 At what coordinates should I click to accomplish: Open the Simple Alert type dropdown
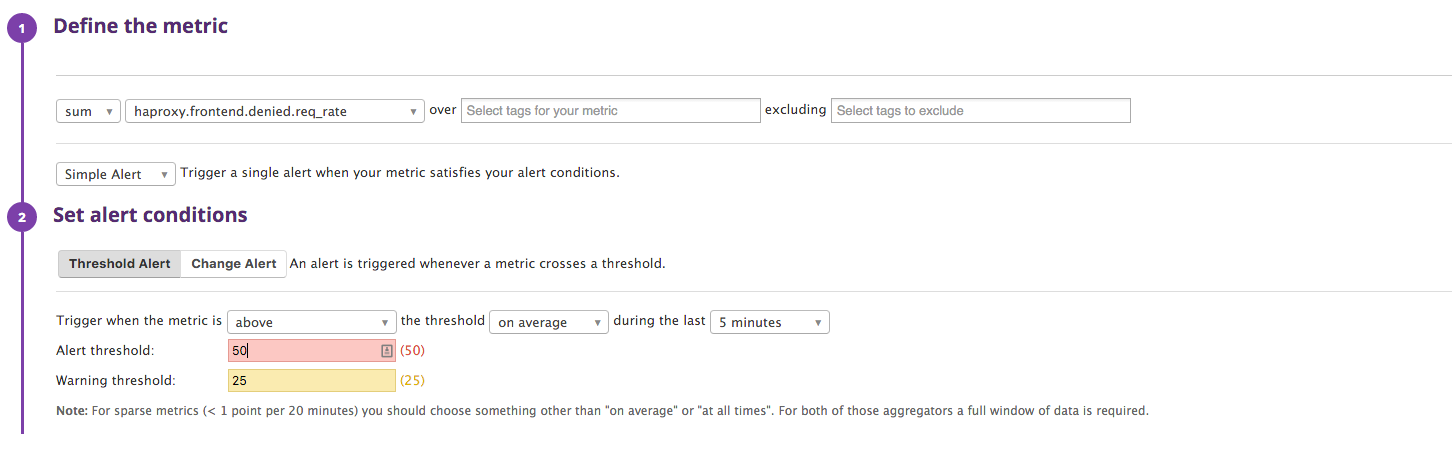tap(115, 174)
